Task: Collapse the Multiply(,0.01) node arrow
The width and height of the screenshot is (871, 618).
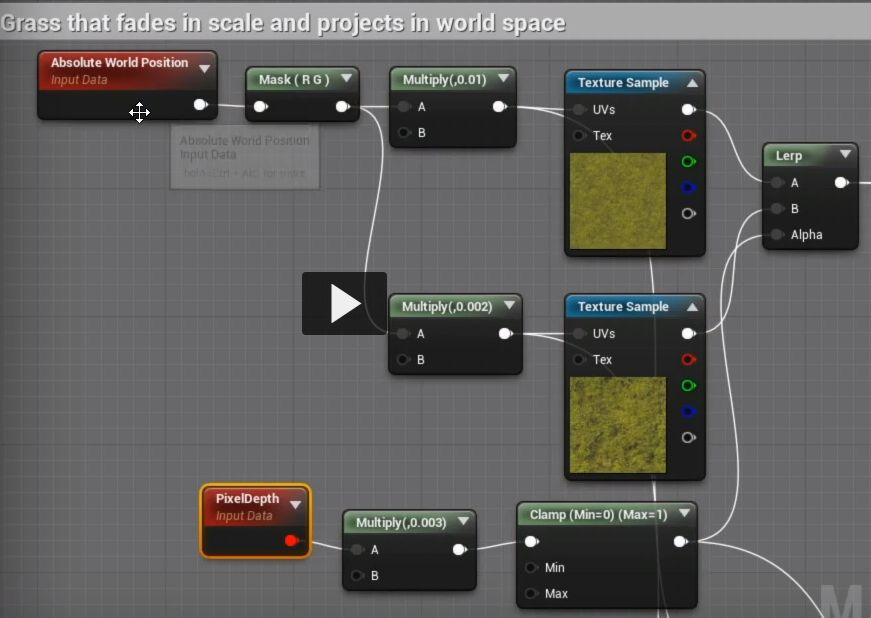Action: pyautogui.click(x=503, y=78)
